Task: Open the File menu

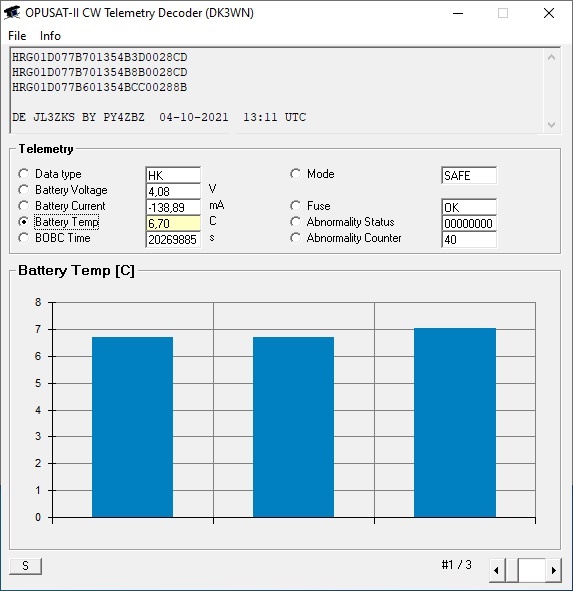Action: pyautogui.click(x=17, y=36)
